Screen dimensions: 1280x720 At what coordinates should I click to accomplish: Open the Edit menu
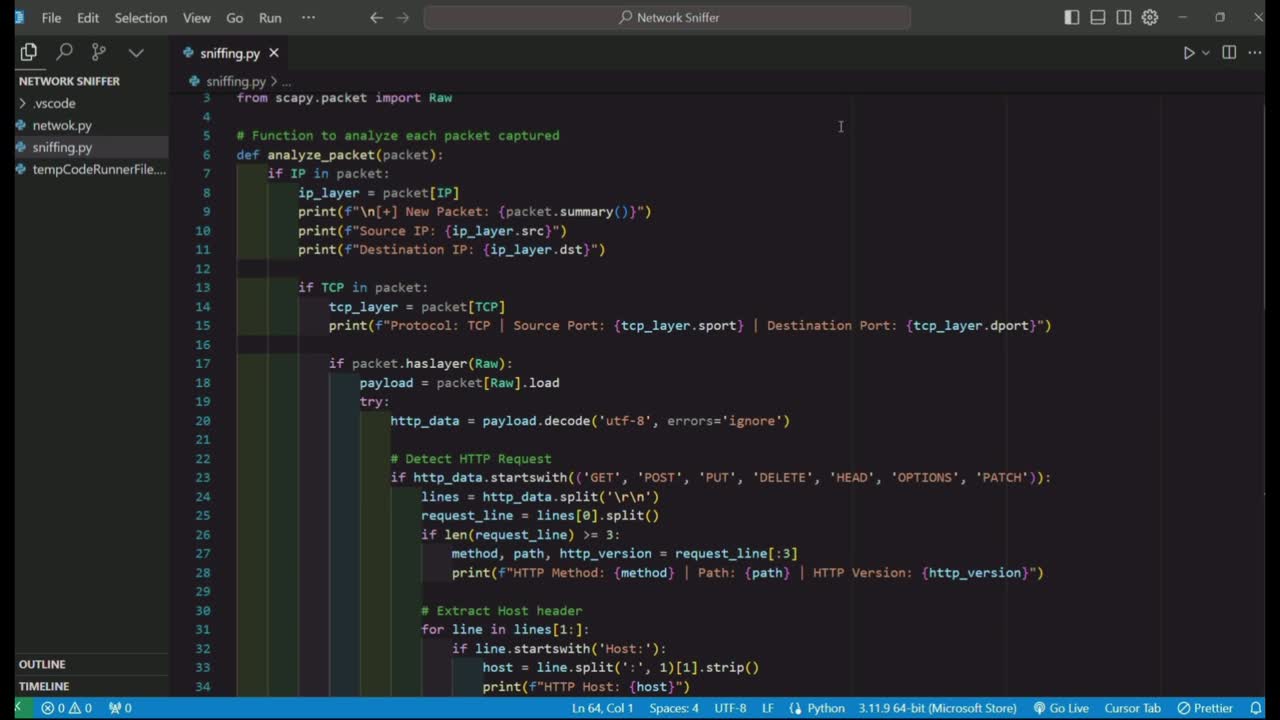tap(88, 18)
